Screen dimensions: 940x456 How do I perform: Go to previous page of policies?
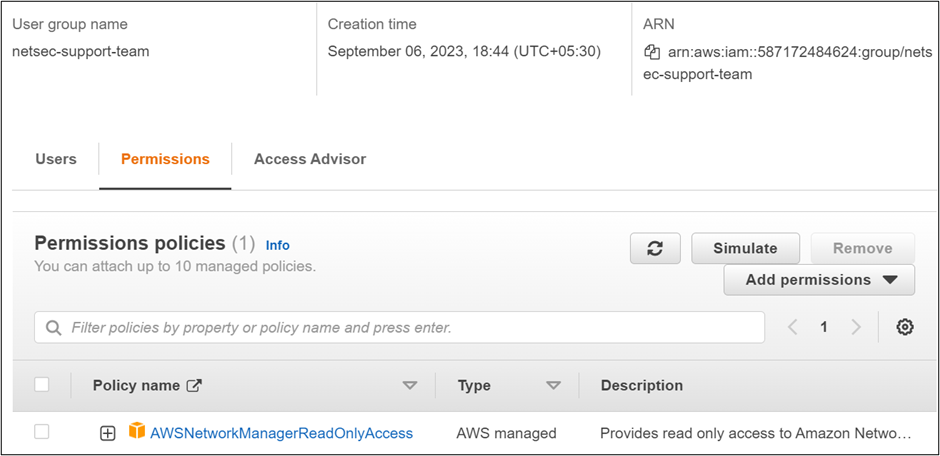click(x=793, y=327)
